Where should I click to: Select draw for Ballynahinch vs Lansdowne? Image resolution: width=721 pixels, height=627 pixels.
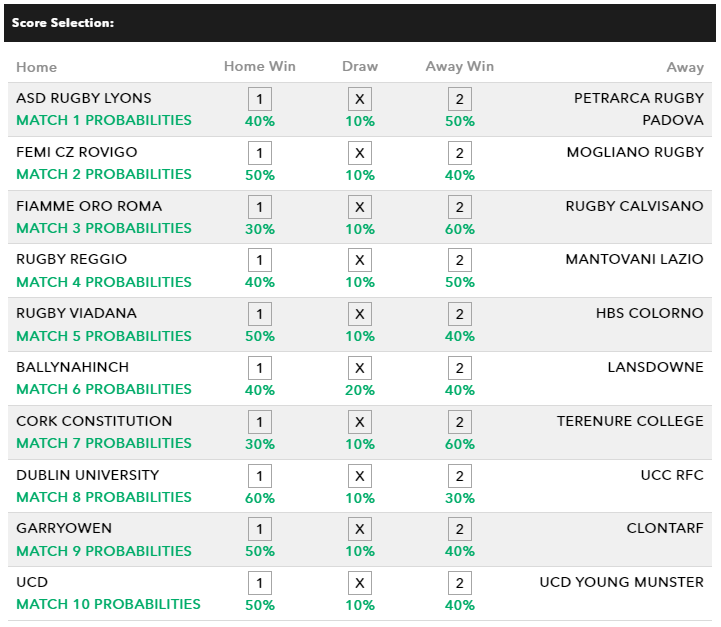pos(360,368)
